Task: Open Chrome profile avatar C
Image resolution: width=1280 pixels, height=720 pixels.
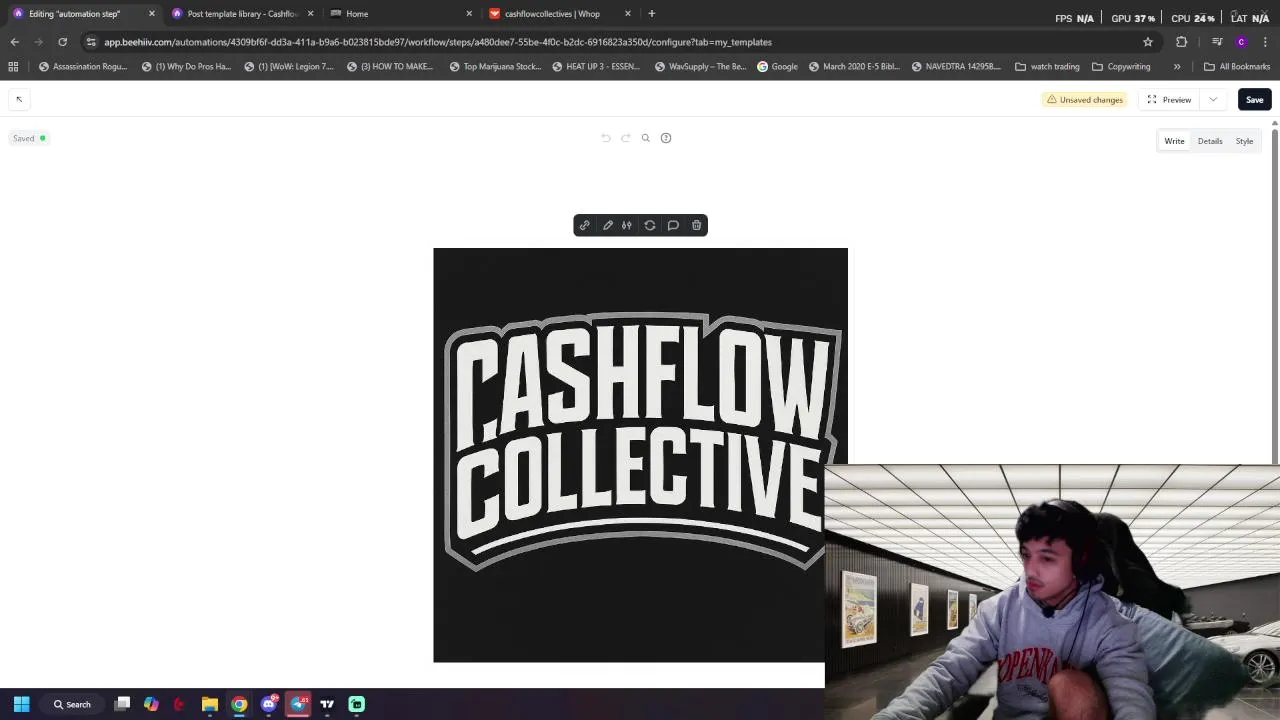Action: point(1241,42)
